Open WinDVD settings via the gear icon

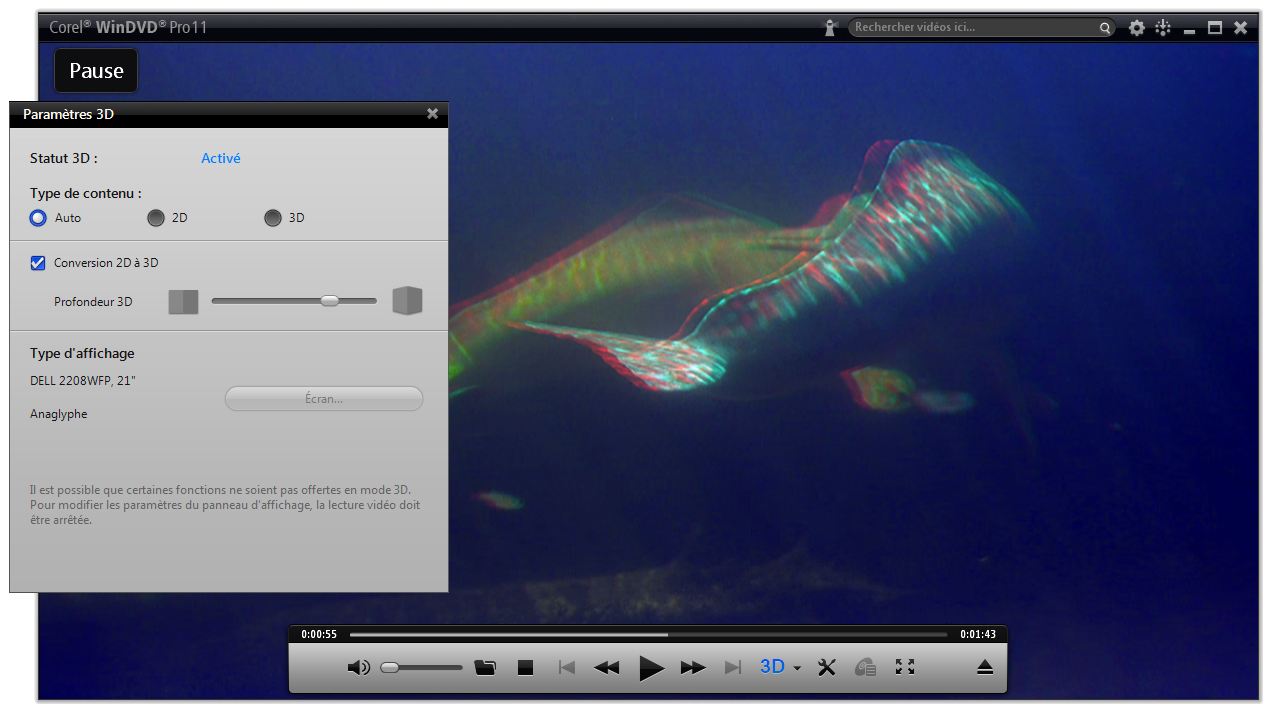pos(1136,27)
